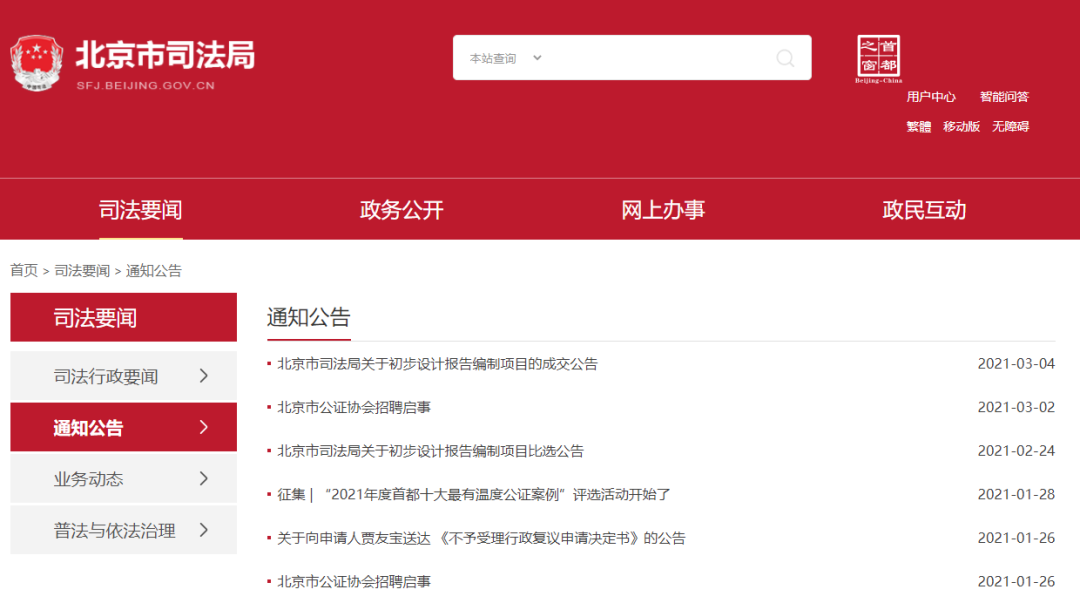The width and height of the screenshot is (1080, 603).
Task: Open 2021年度首都十大最有温度公证案例 notice
Action: pyautogui.click(x=474, y=494)
